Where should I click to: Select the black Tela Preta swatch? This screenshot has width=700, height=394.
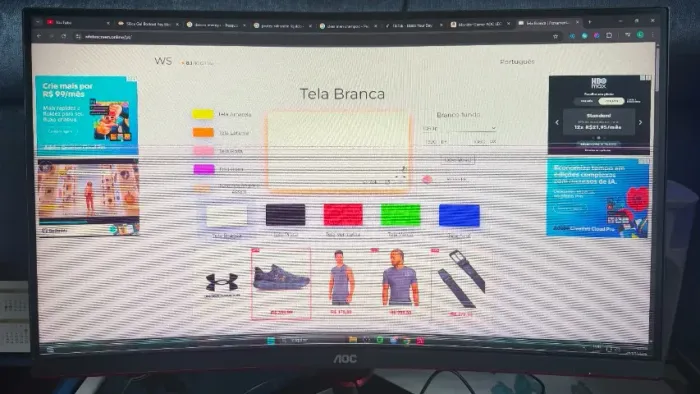click(x=286, y=215)
